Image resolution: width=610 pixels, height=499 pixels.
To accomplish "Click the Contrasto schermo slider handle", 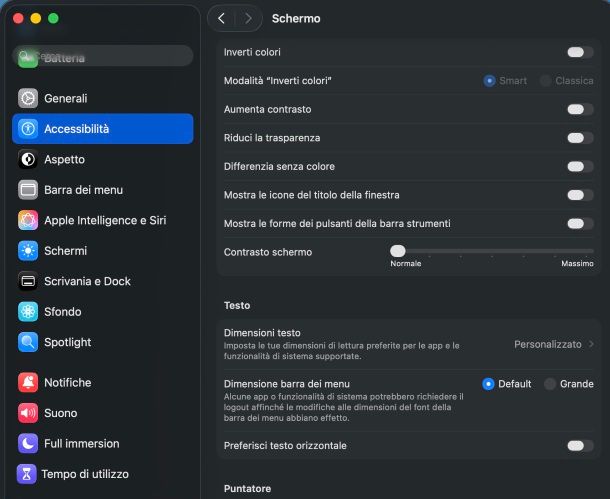I will point(398,251).
